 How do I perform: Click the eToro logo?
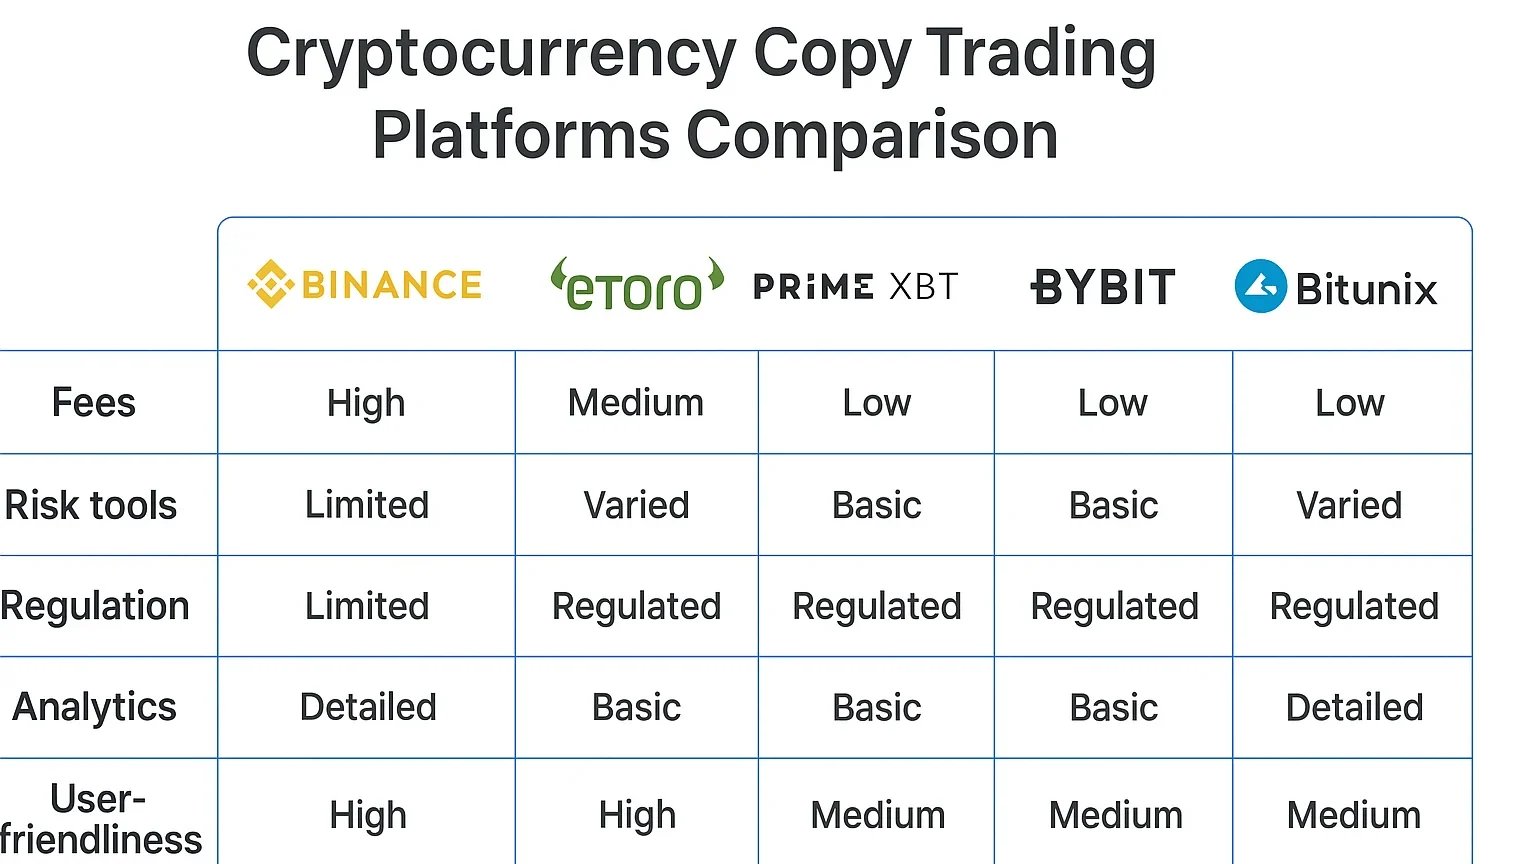(637, 285)
